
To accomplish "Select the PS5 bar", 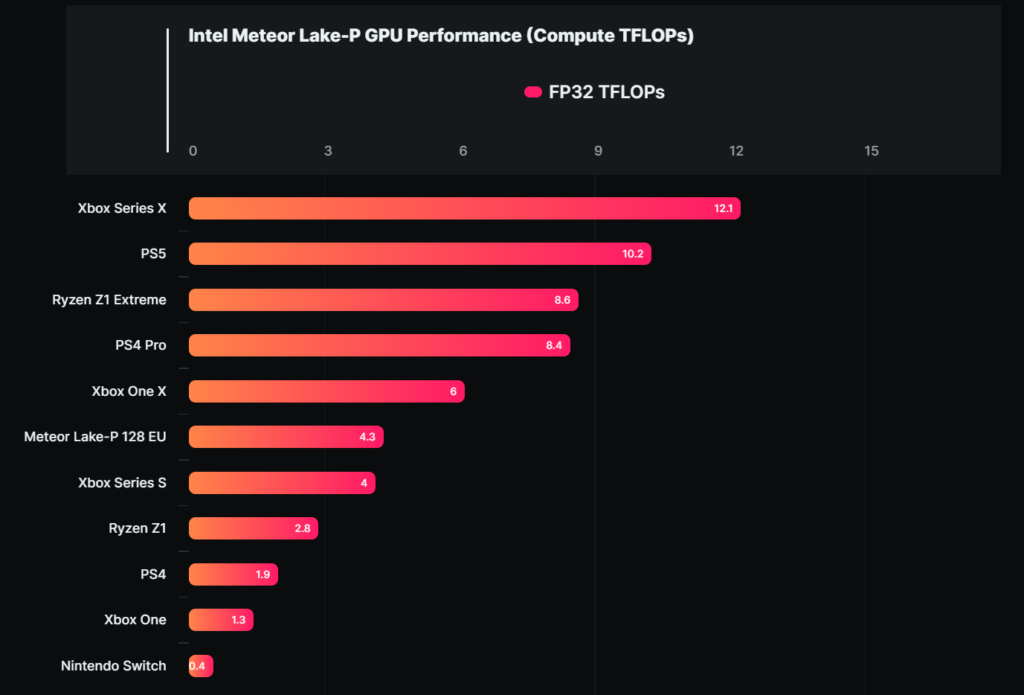I will [x=420, y=253].
